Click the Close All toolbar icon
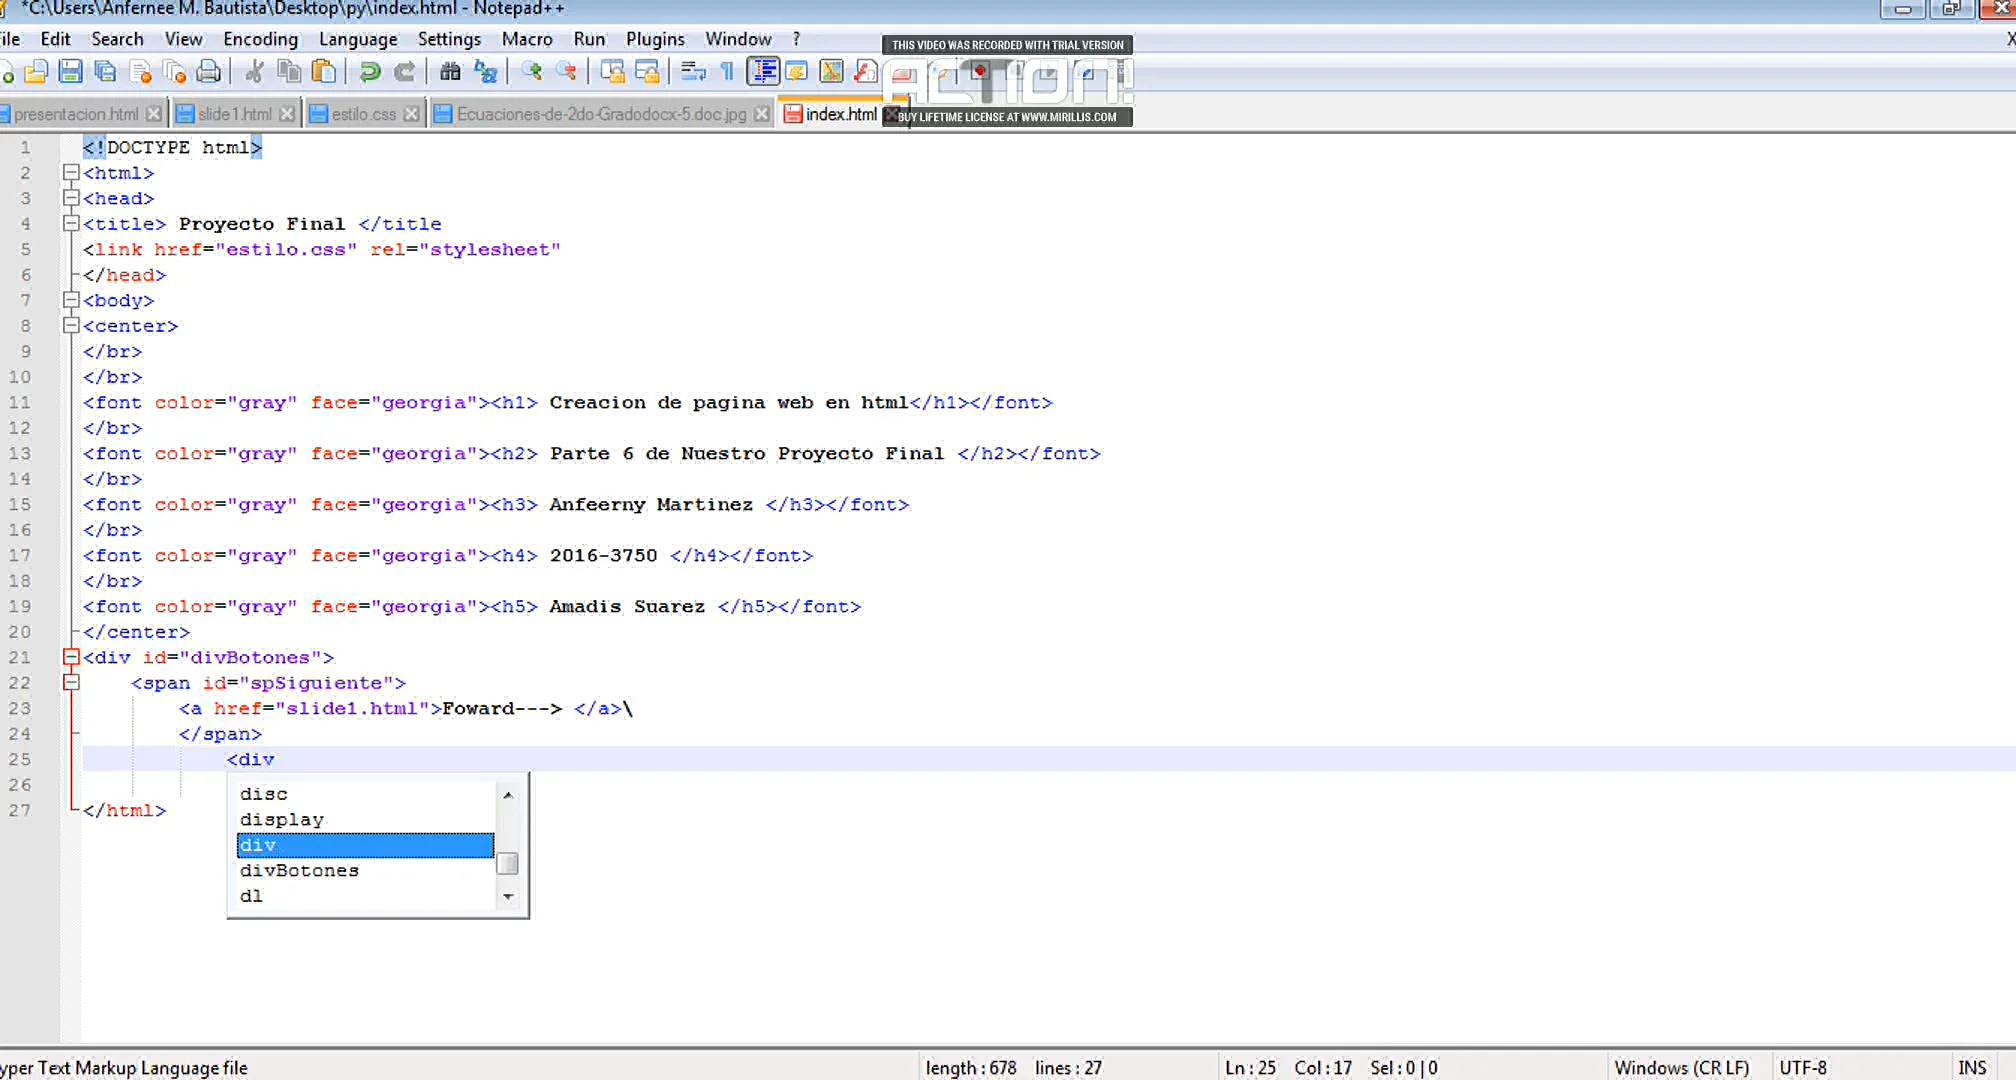 pyautogui.click(x=175, y=72)
